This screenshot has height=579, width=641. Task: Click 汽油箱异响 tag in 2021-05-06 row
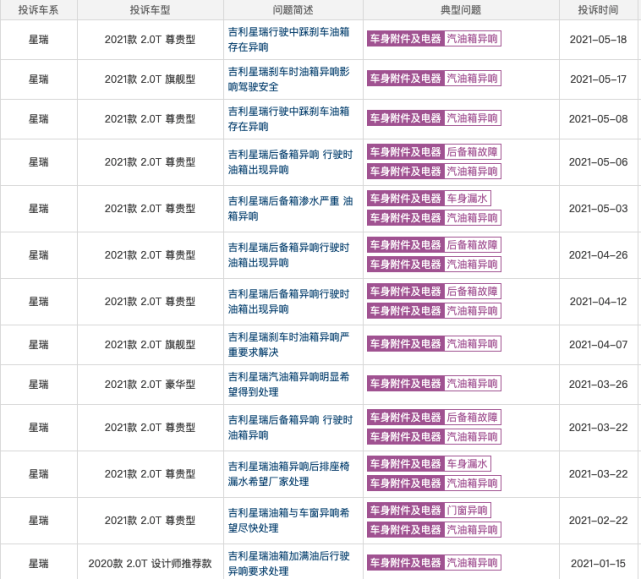(472, 171)
